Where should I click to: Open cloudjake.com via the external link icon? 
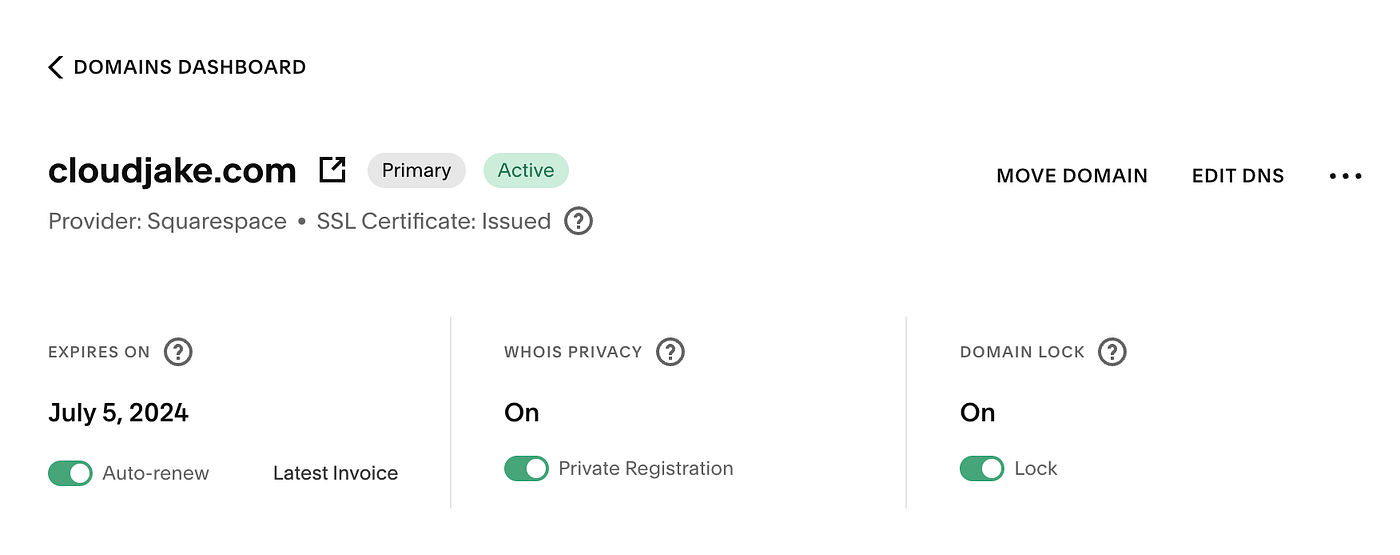(332, 170)
